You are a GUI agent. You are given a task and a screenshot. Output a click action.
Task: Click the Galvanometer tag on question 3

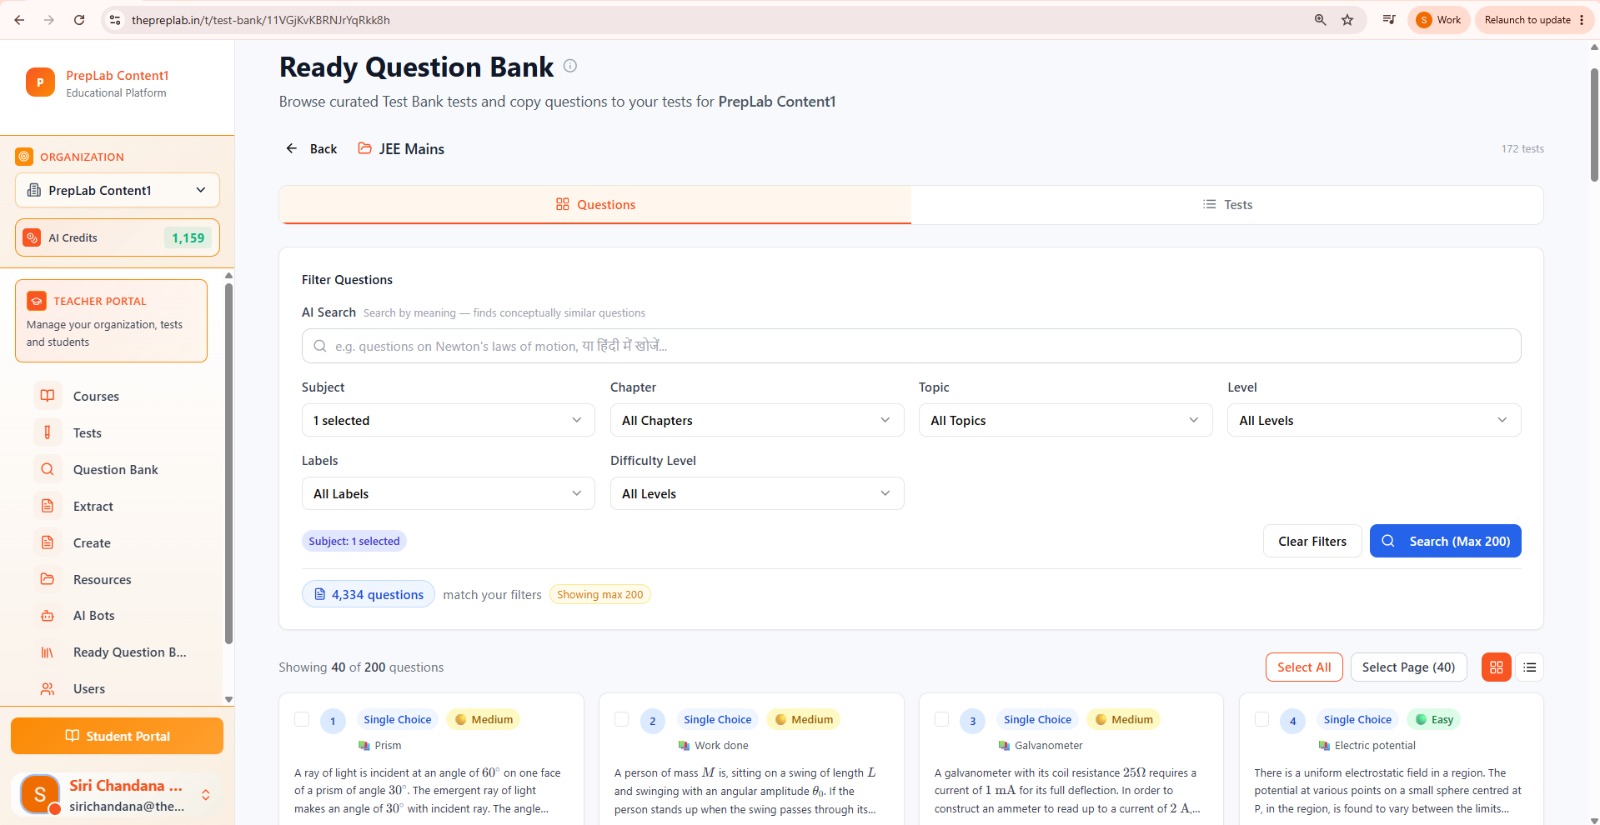pyautogui.click(x=1040, y=746)
